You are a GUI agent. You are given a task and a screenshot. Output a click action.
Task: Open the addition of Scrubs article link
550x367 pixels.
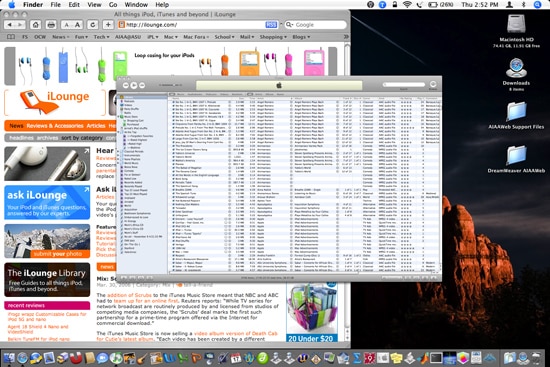tap(129, 295)
